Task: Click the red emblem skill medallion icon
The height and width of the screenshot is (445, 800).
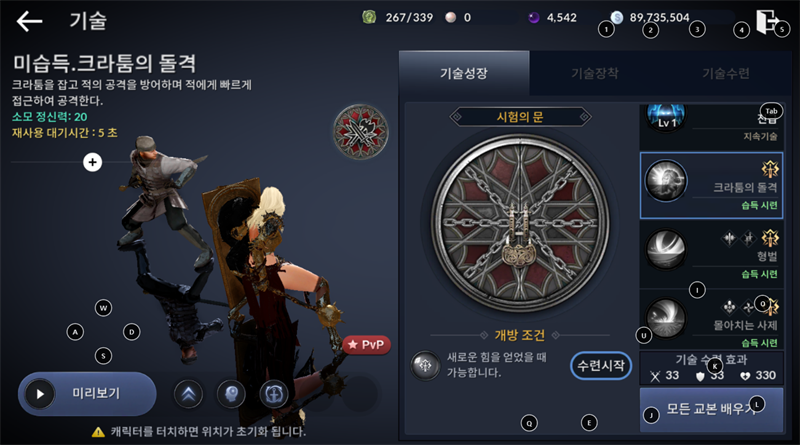Action: click(361, 132)
